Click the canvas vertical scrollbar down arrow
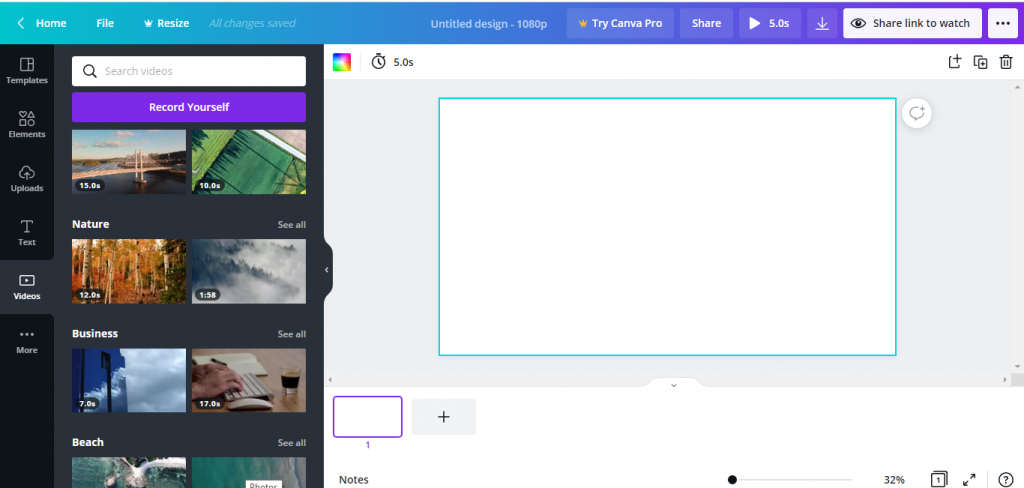This screenshot has height=488, width=1024. tap(1017, 366)
